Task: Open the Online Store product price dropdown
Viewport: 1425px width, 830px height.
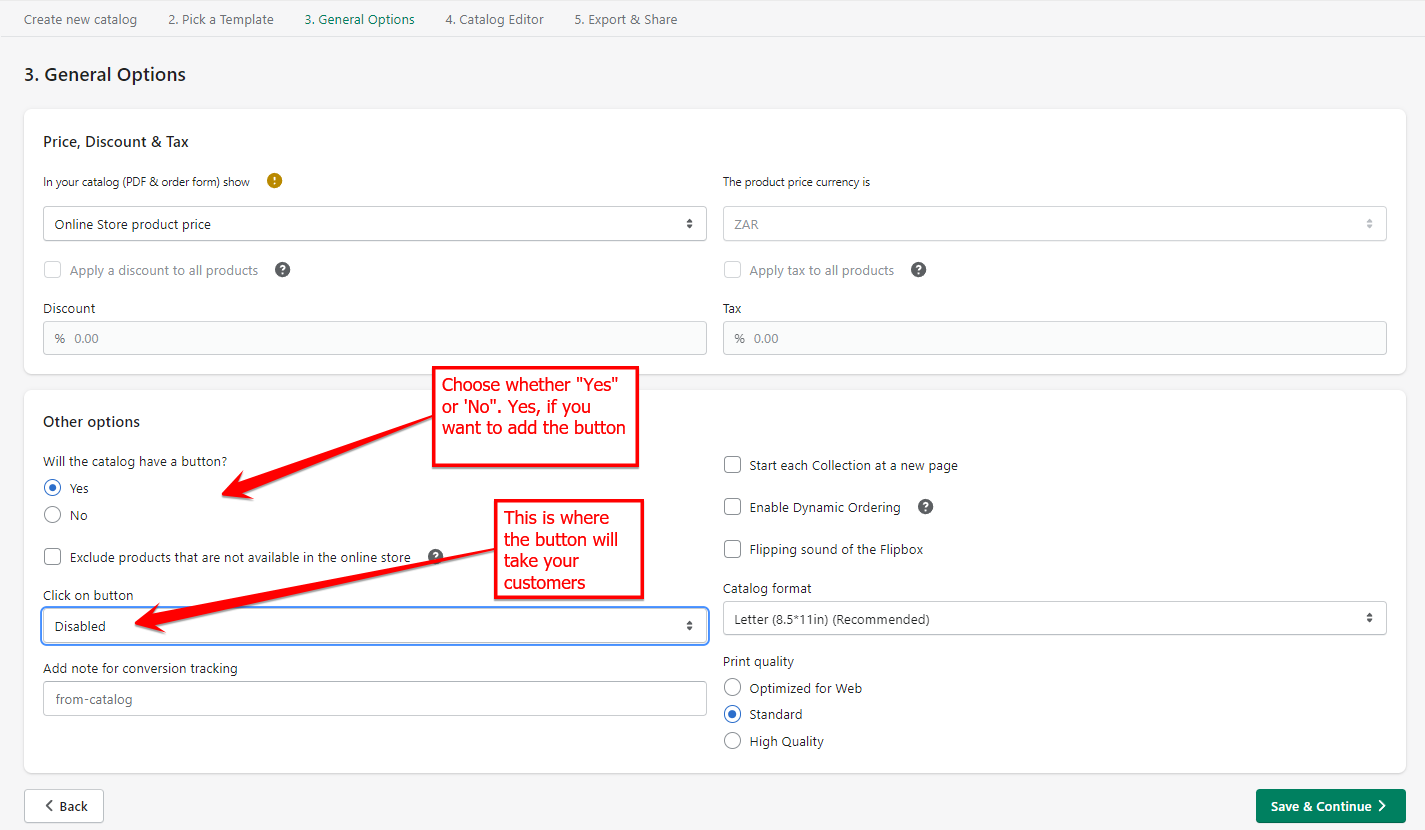Action: (x=374, y=224)
